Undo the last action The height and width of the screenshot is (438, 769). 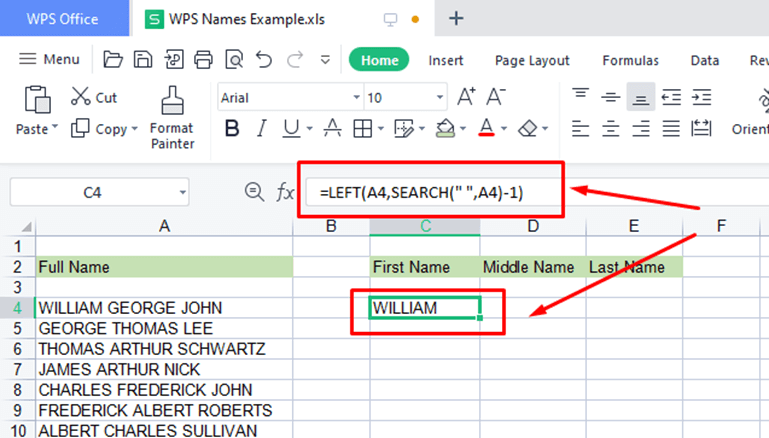[264, 60]
